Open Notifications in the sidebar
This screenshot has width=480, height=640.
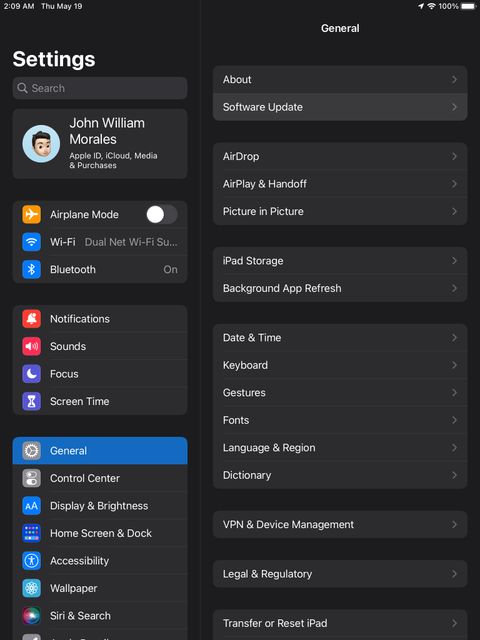click(100, 319)
